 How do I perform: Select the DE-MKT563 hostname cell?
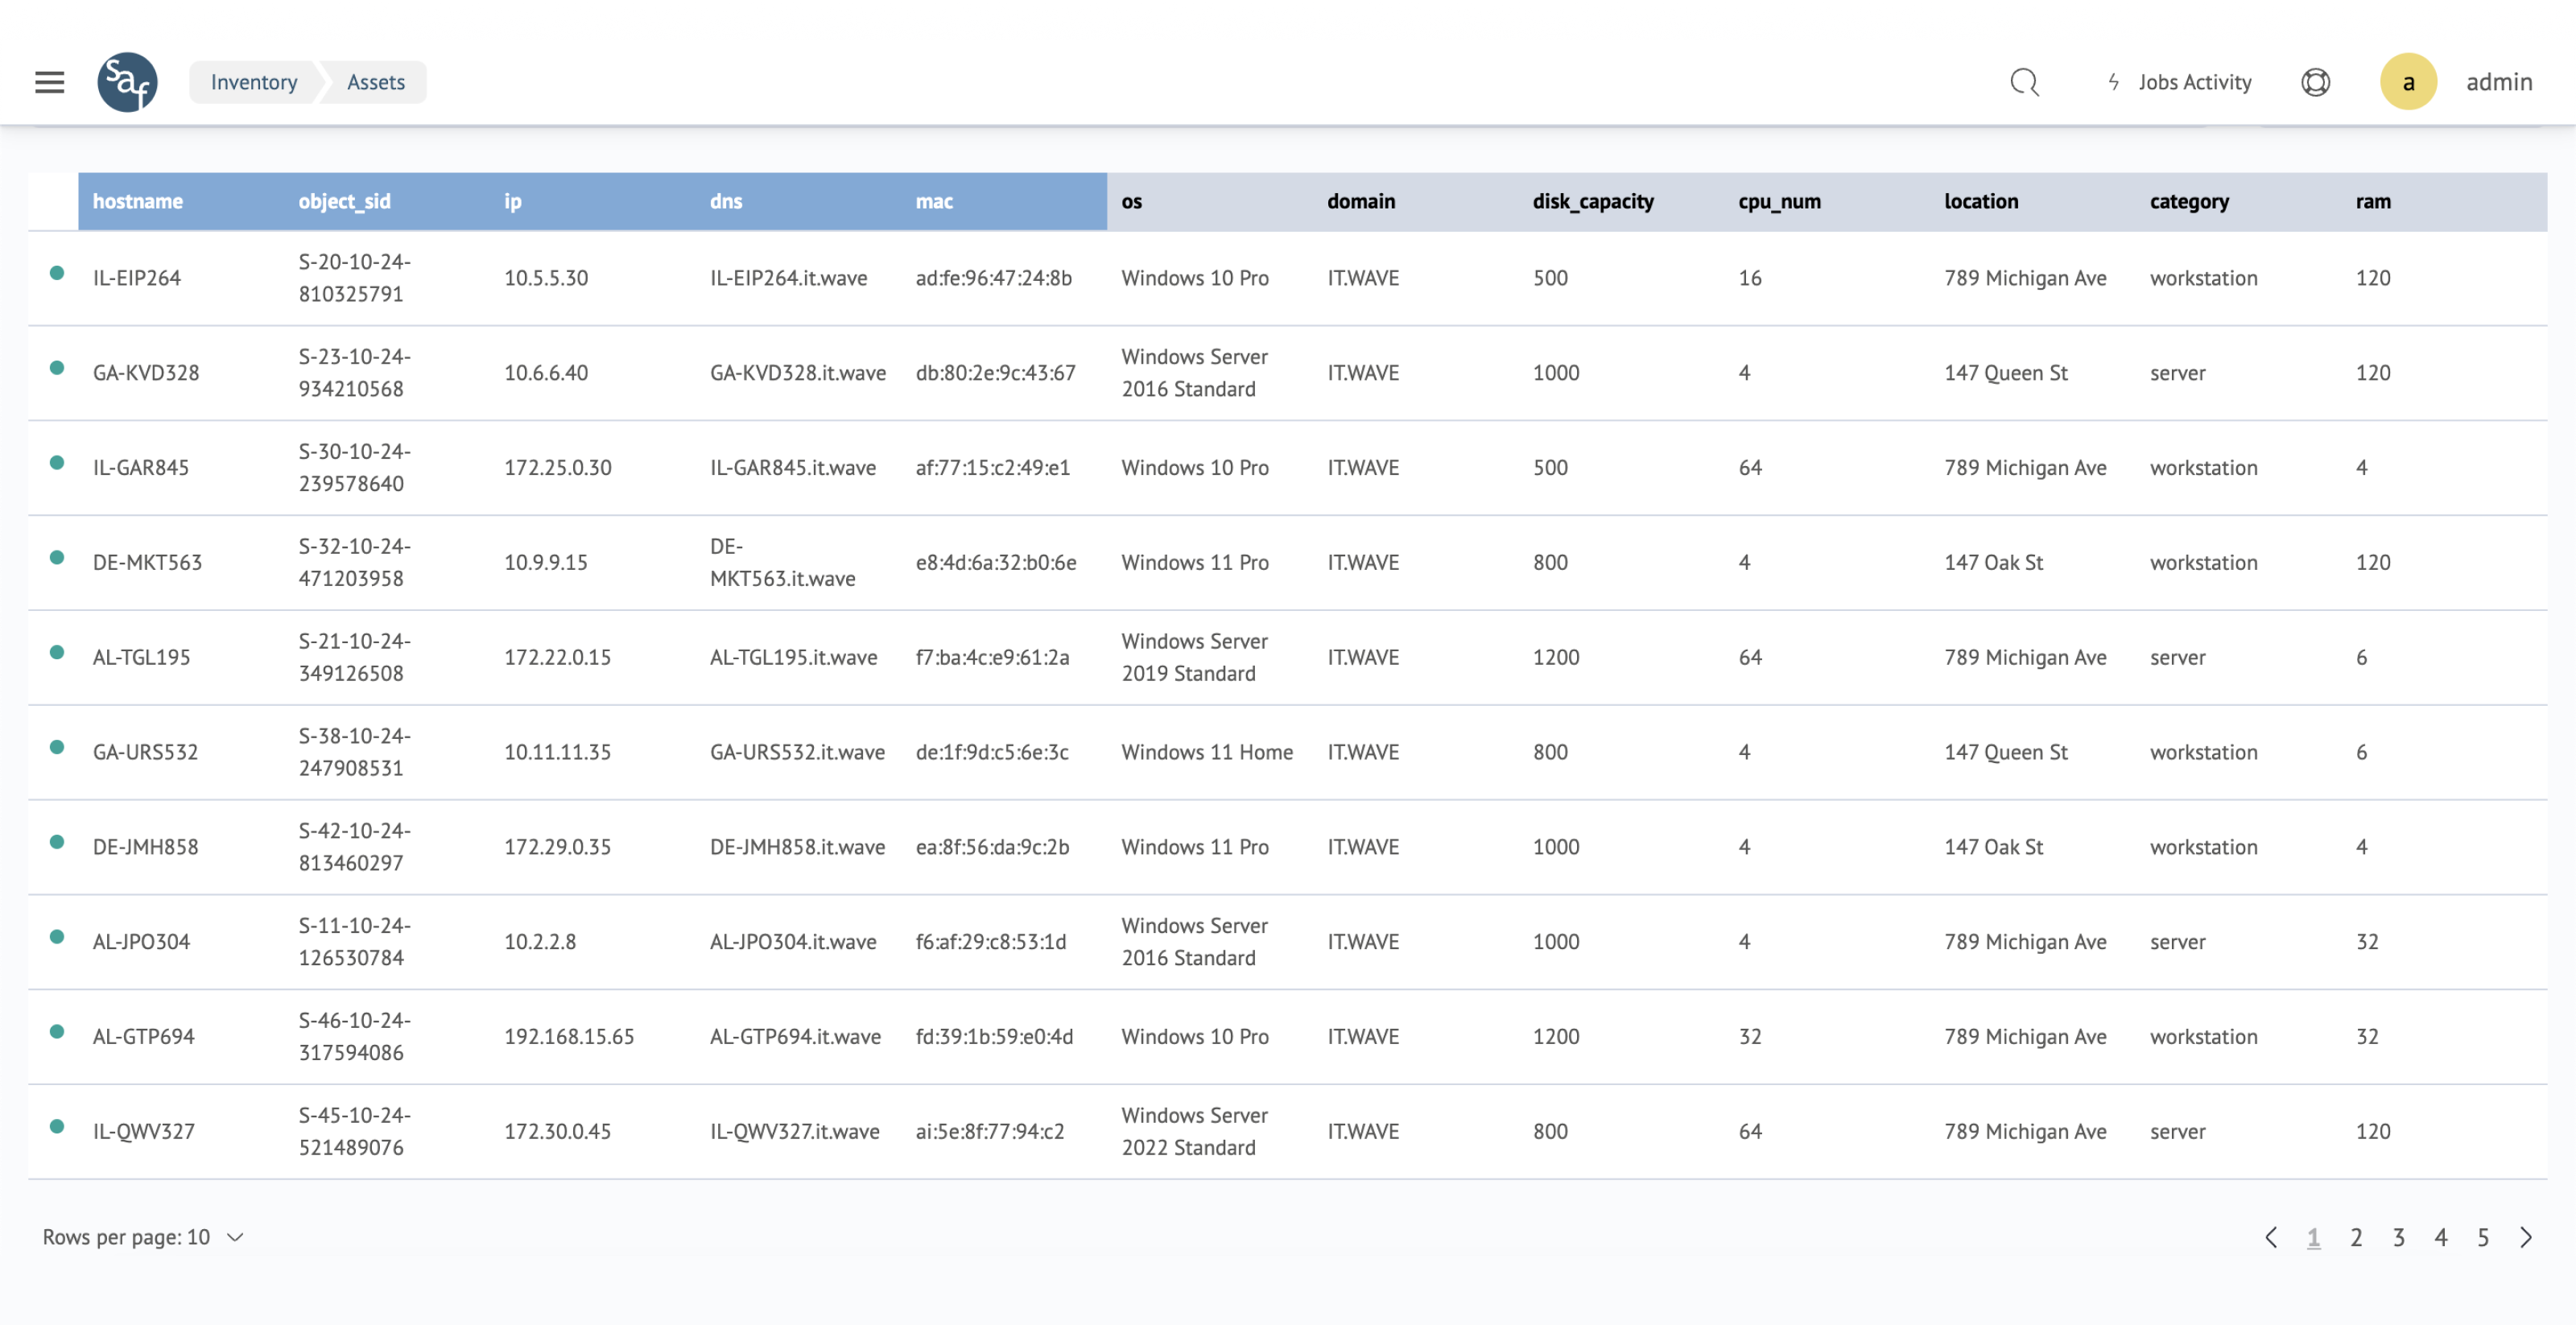pos(147,562)
